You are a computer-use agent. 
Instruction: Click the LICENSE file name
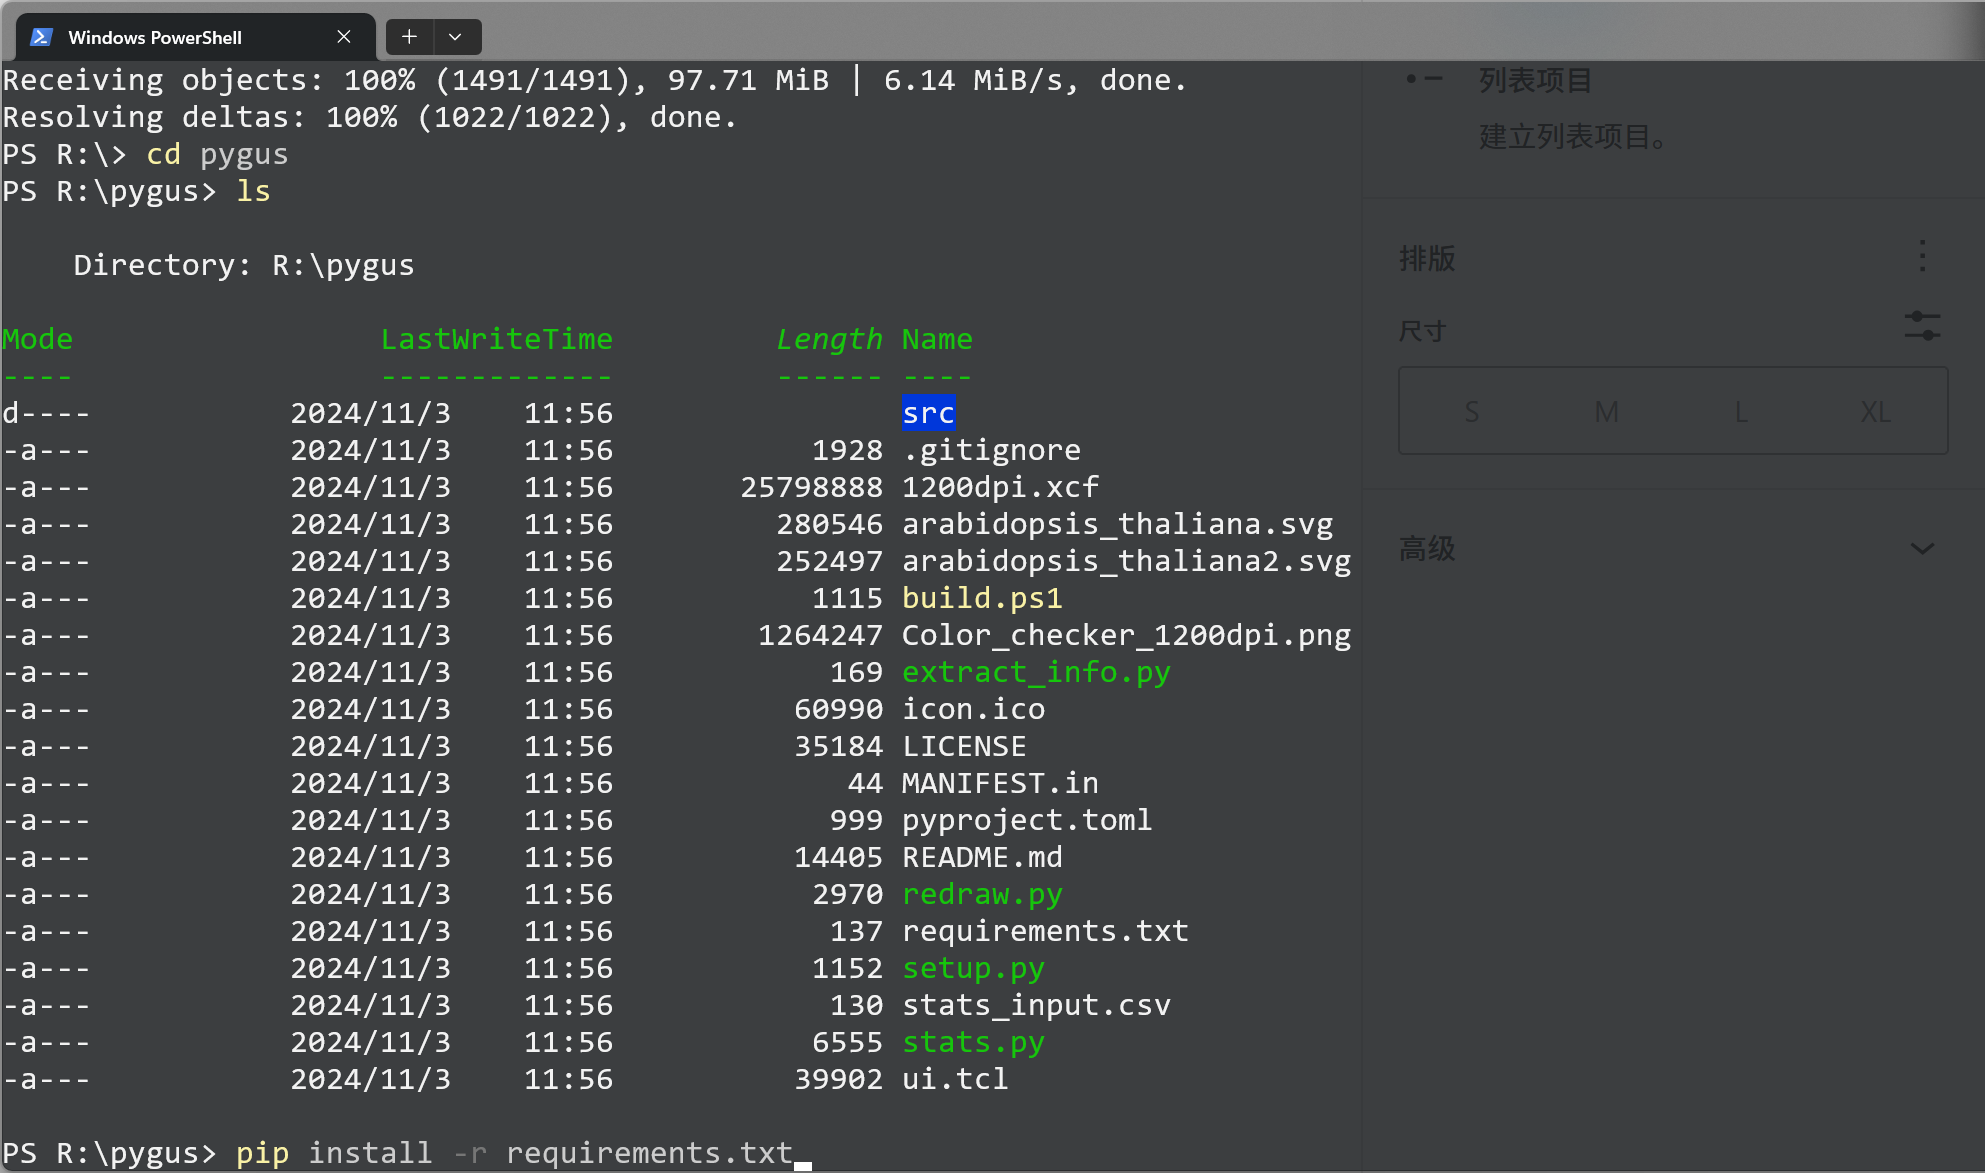click(x=964, y=746)
